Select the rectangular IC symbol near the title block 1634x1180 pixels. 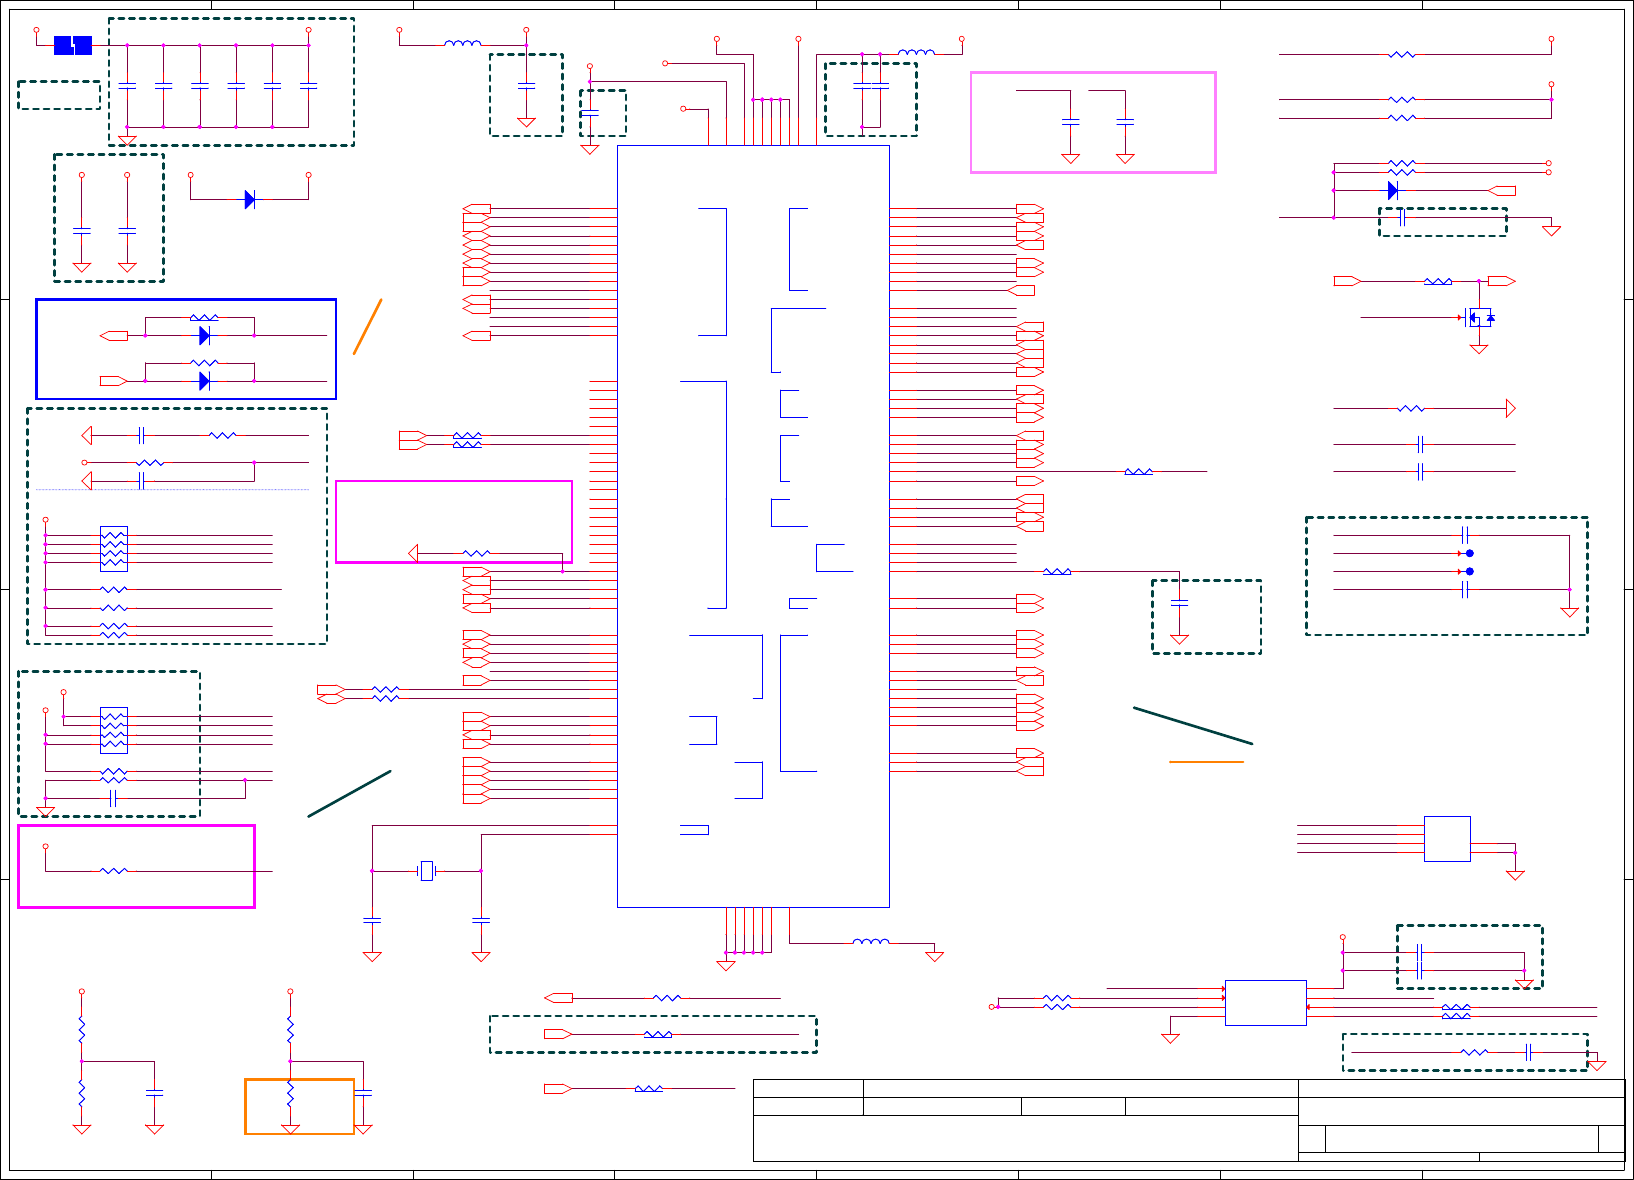click(x=1266, y=1002)
